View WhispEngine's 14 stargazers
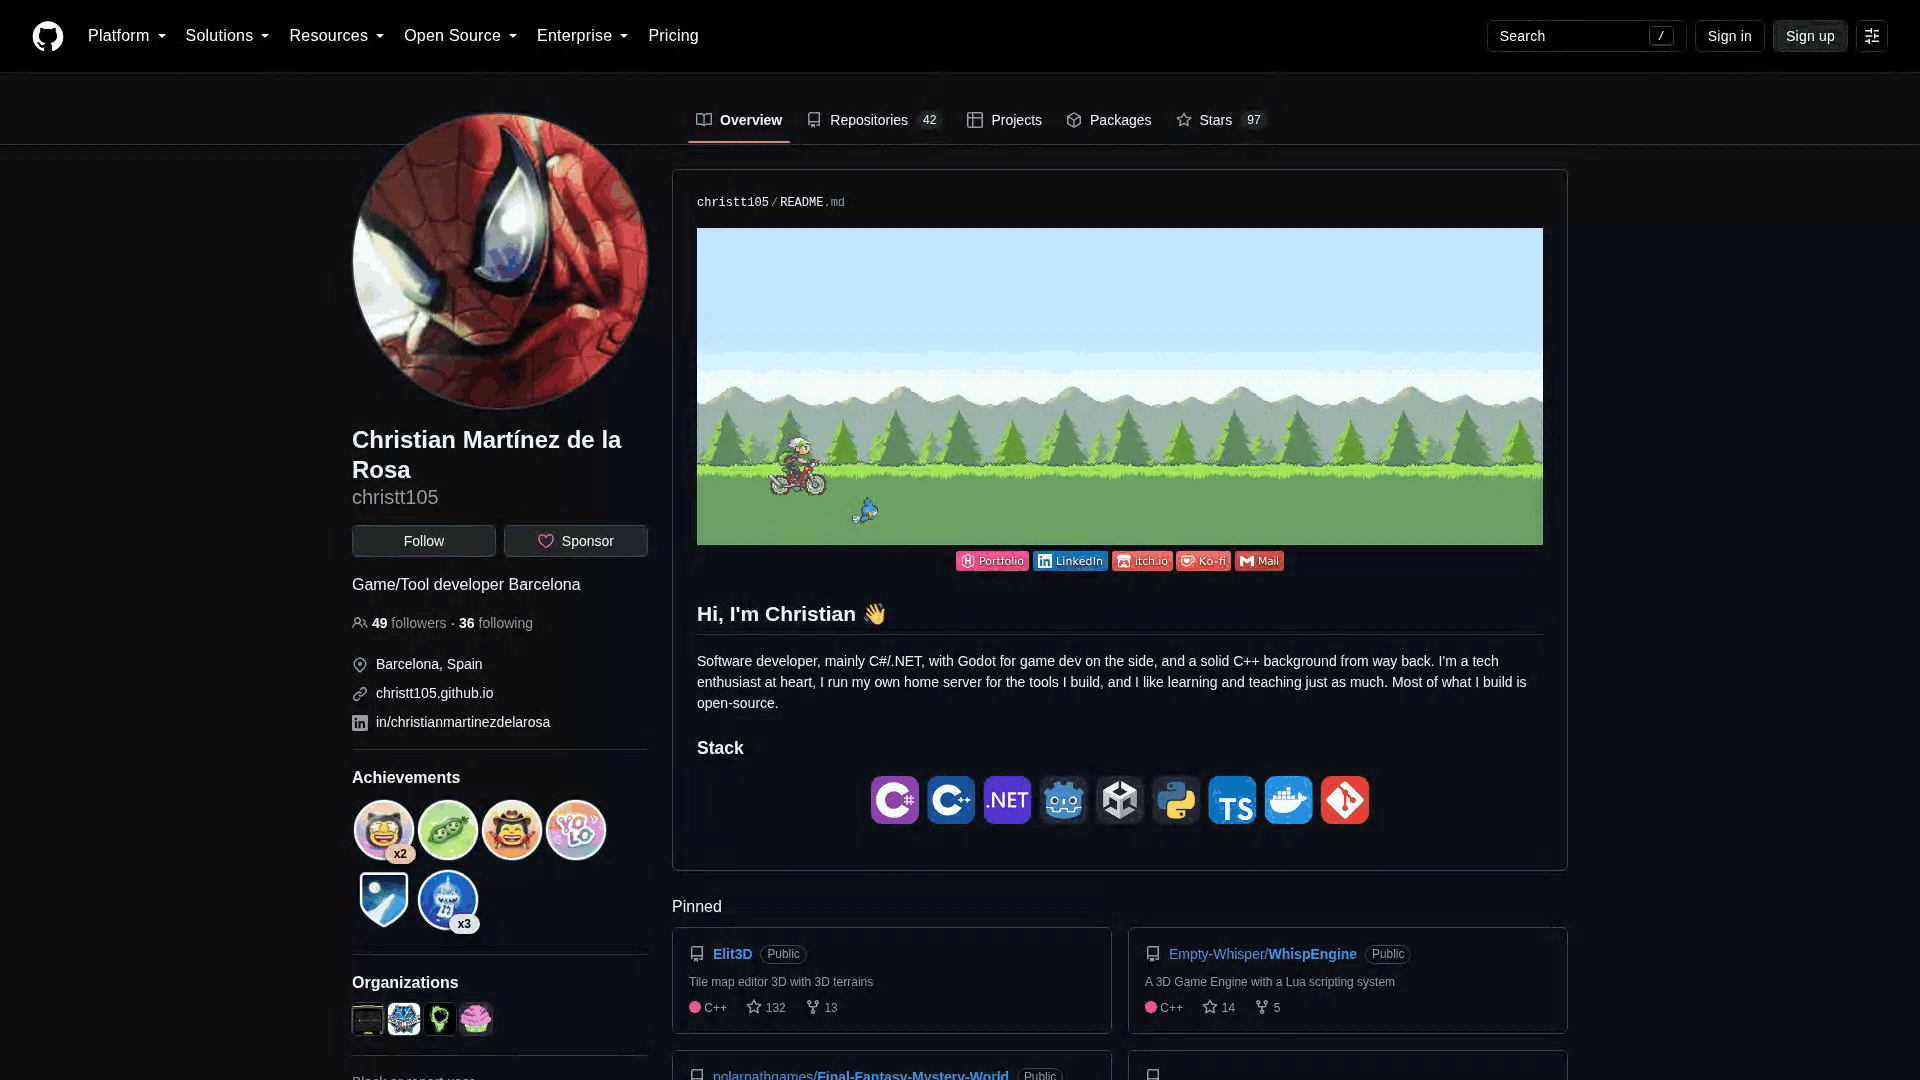This screenshot has height=1080, width=1920. coord(1219,1007)
